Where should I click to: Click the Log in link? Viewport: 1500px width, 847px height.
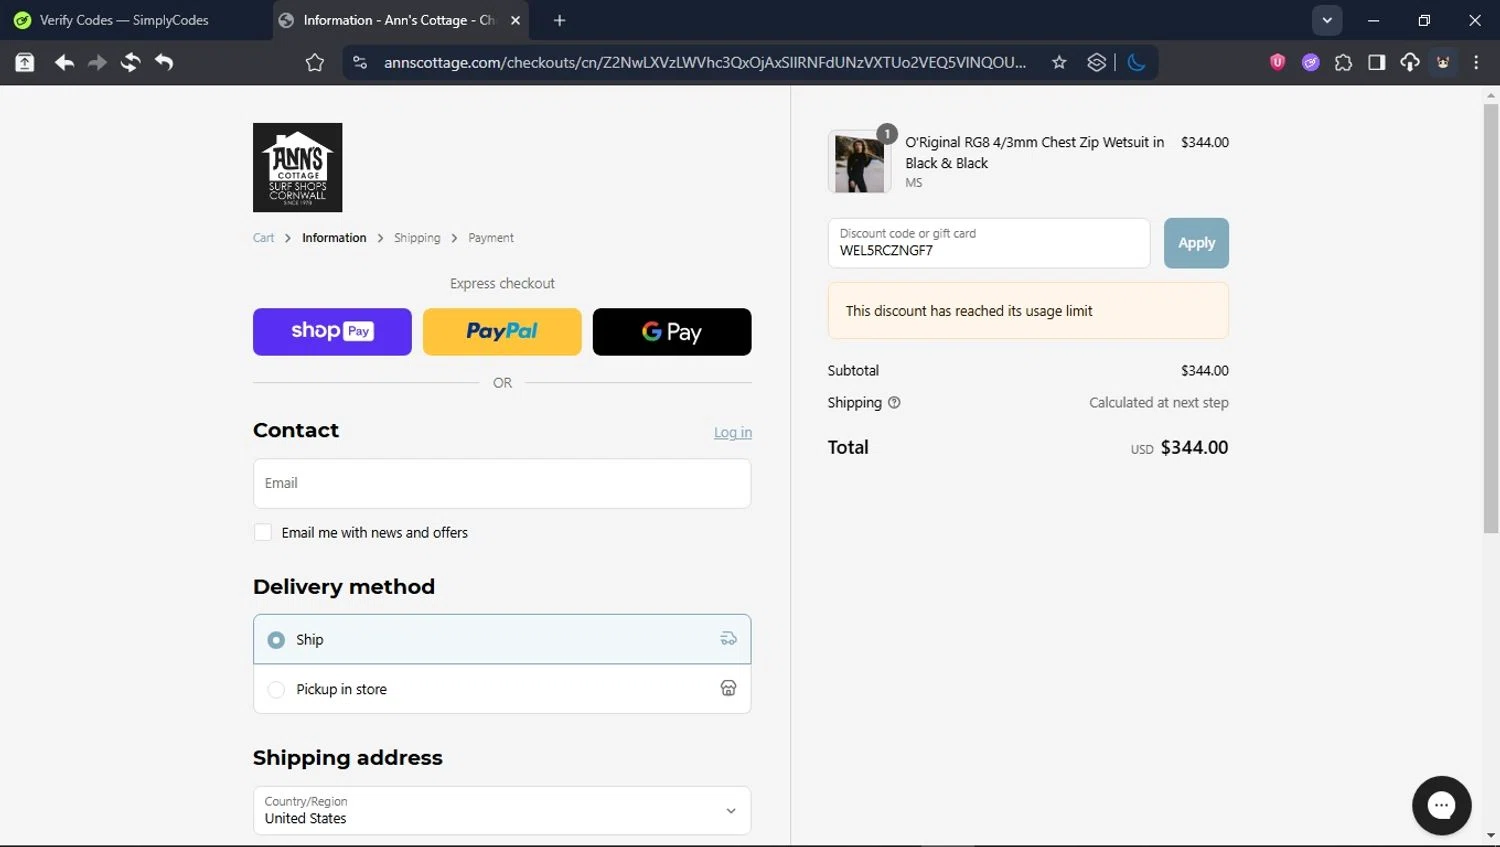coord(733,432)
